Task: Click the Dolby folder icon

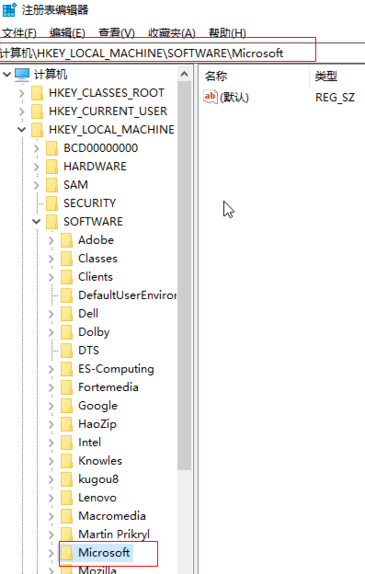Action: [x=66, y=332]
